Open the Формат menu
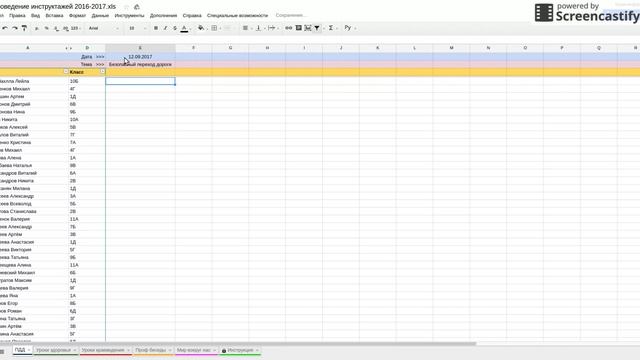This screenshot has width=640, height=360. click(78, 16)
